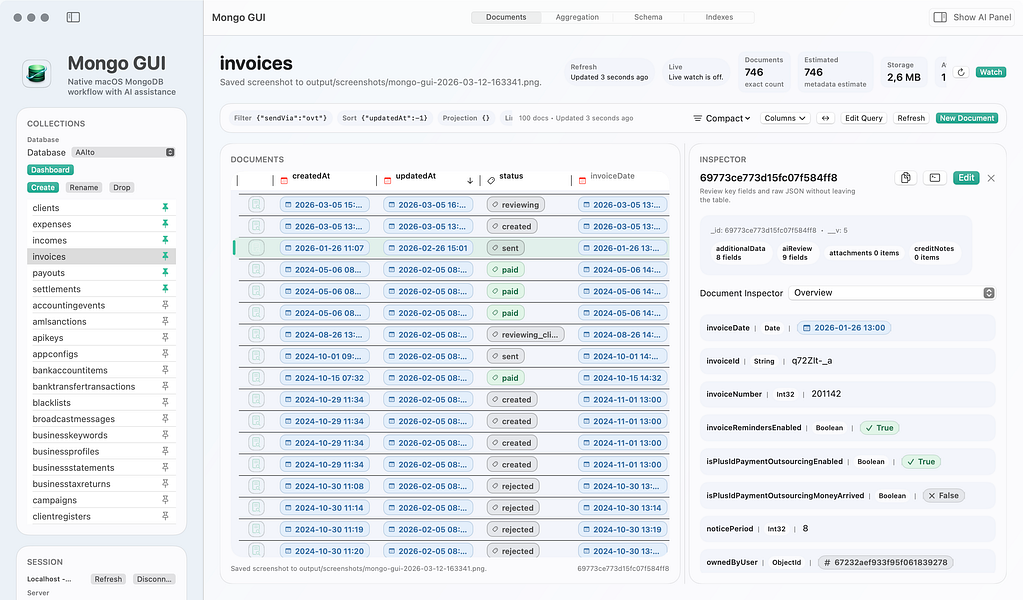Click the Edit Query button

point(863,118)
